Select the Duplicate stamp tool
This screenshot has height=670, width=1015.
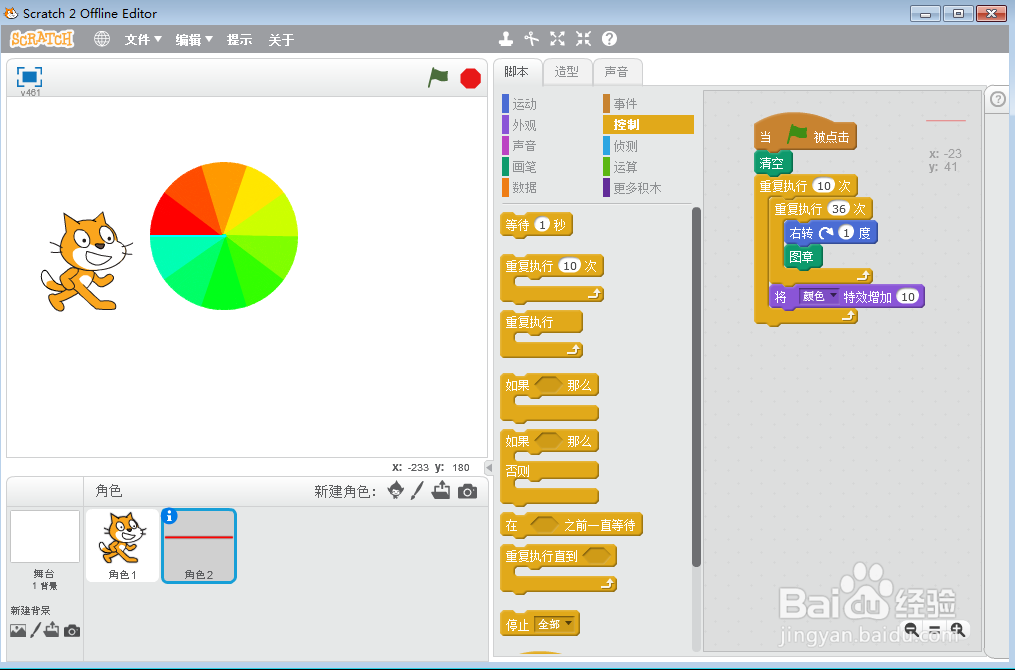[x=506, y=39]
